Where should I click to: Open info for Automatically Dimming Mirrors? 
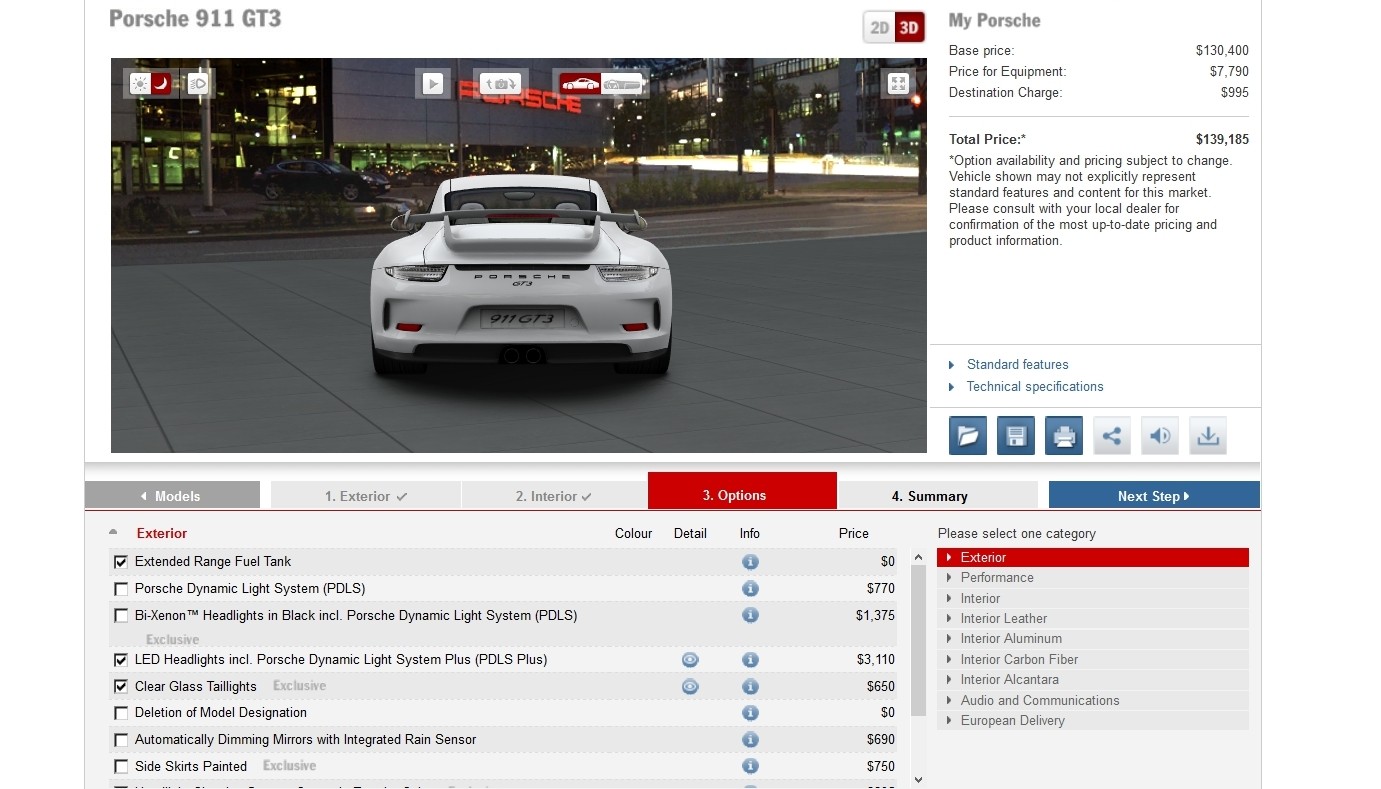pyautogui.click(x=750, y=740)
